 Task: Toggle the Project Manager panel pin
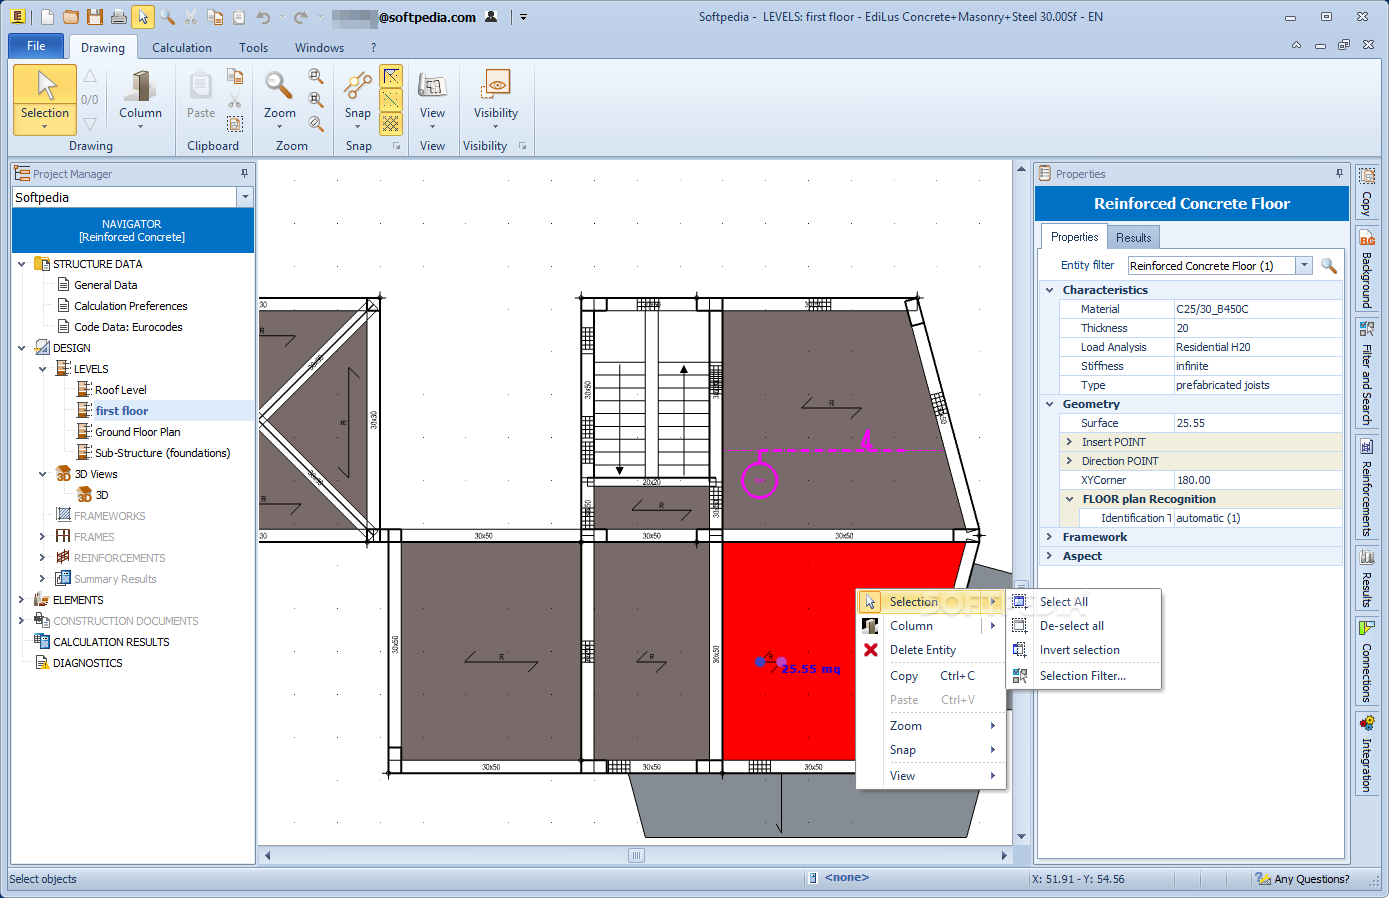[x=244, y=173]
